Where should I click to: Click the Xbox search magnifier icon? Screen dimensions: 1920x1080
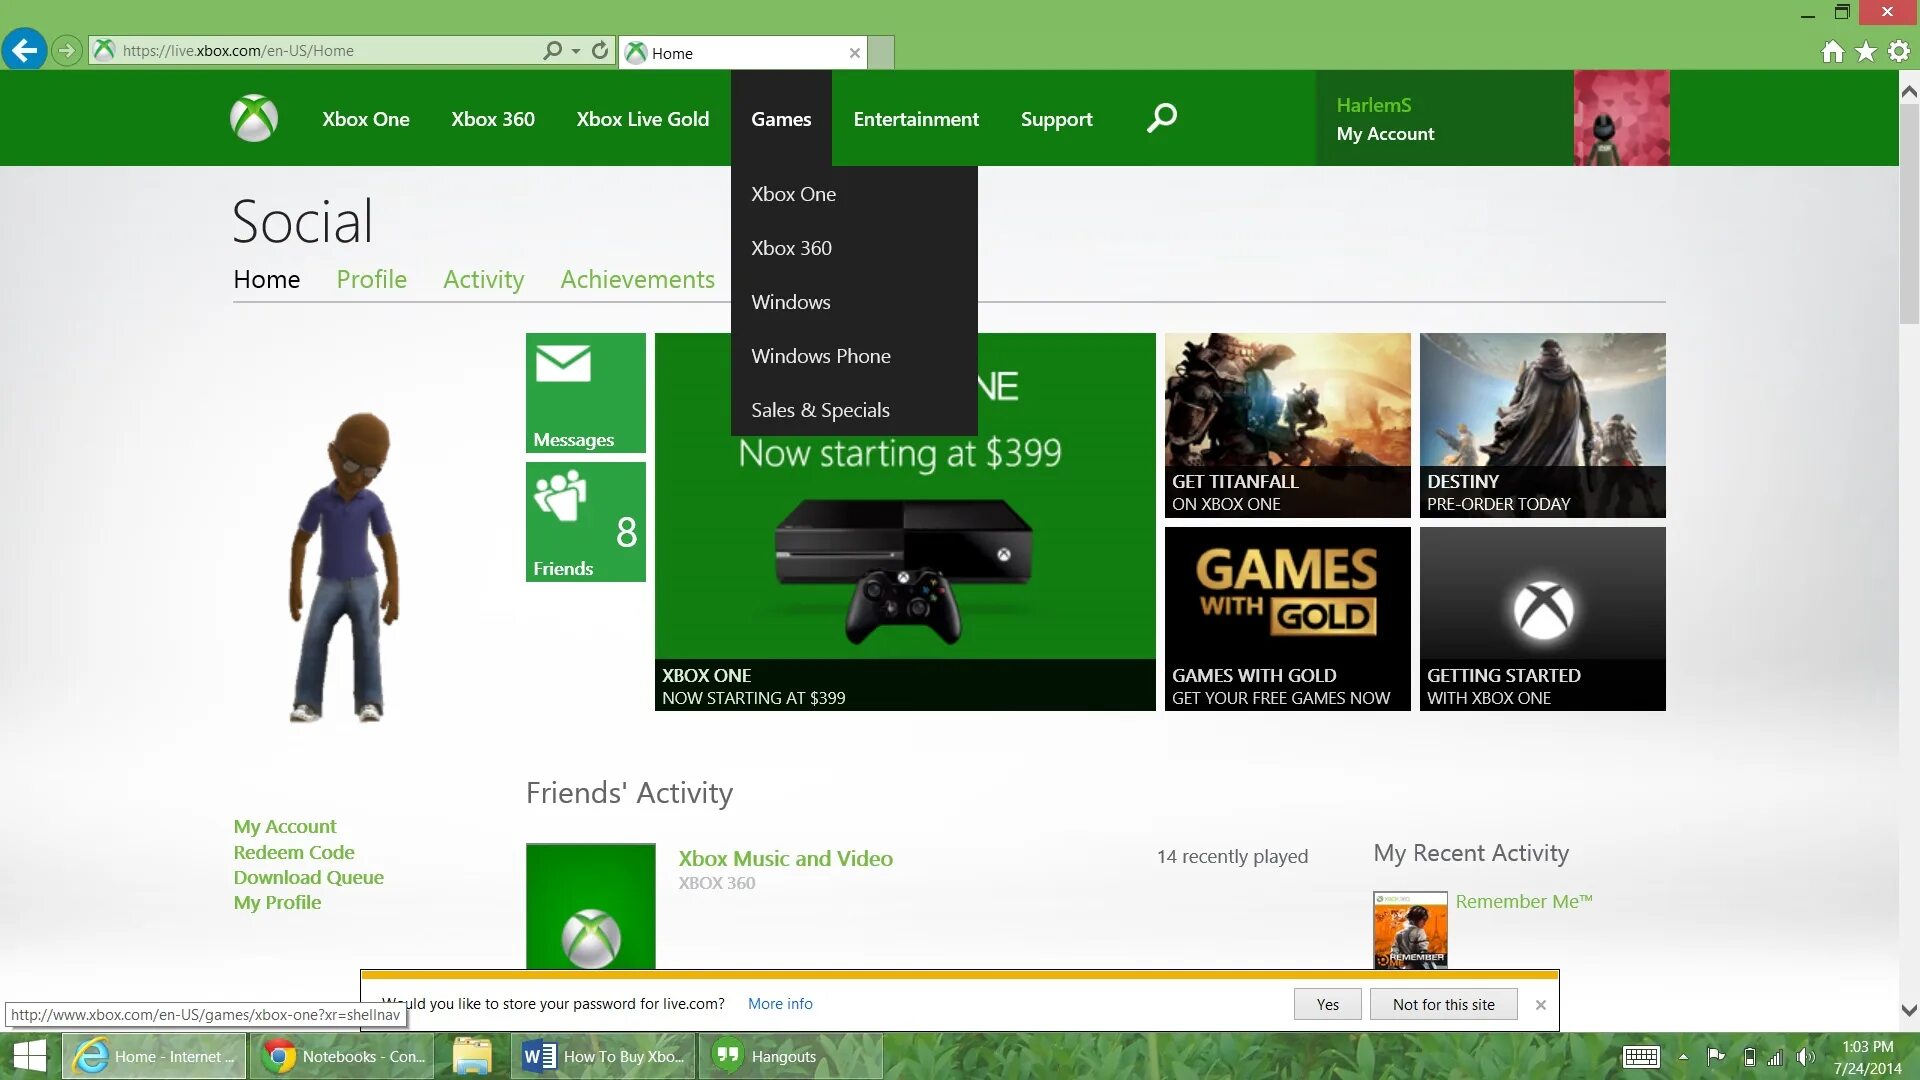click(x=1158, y=119)
